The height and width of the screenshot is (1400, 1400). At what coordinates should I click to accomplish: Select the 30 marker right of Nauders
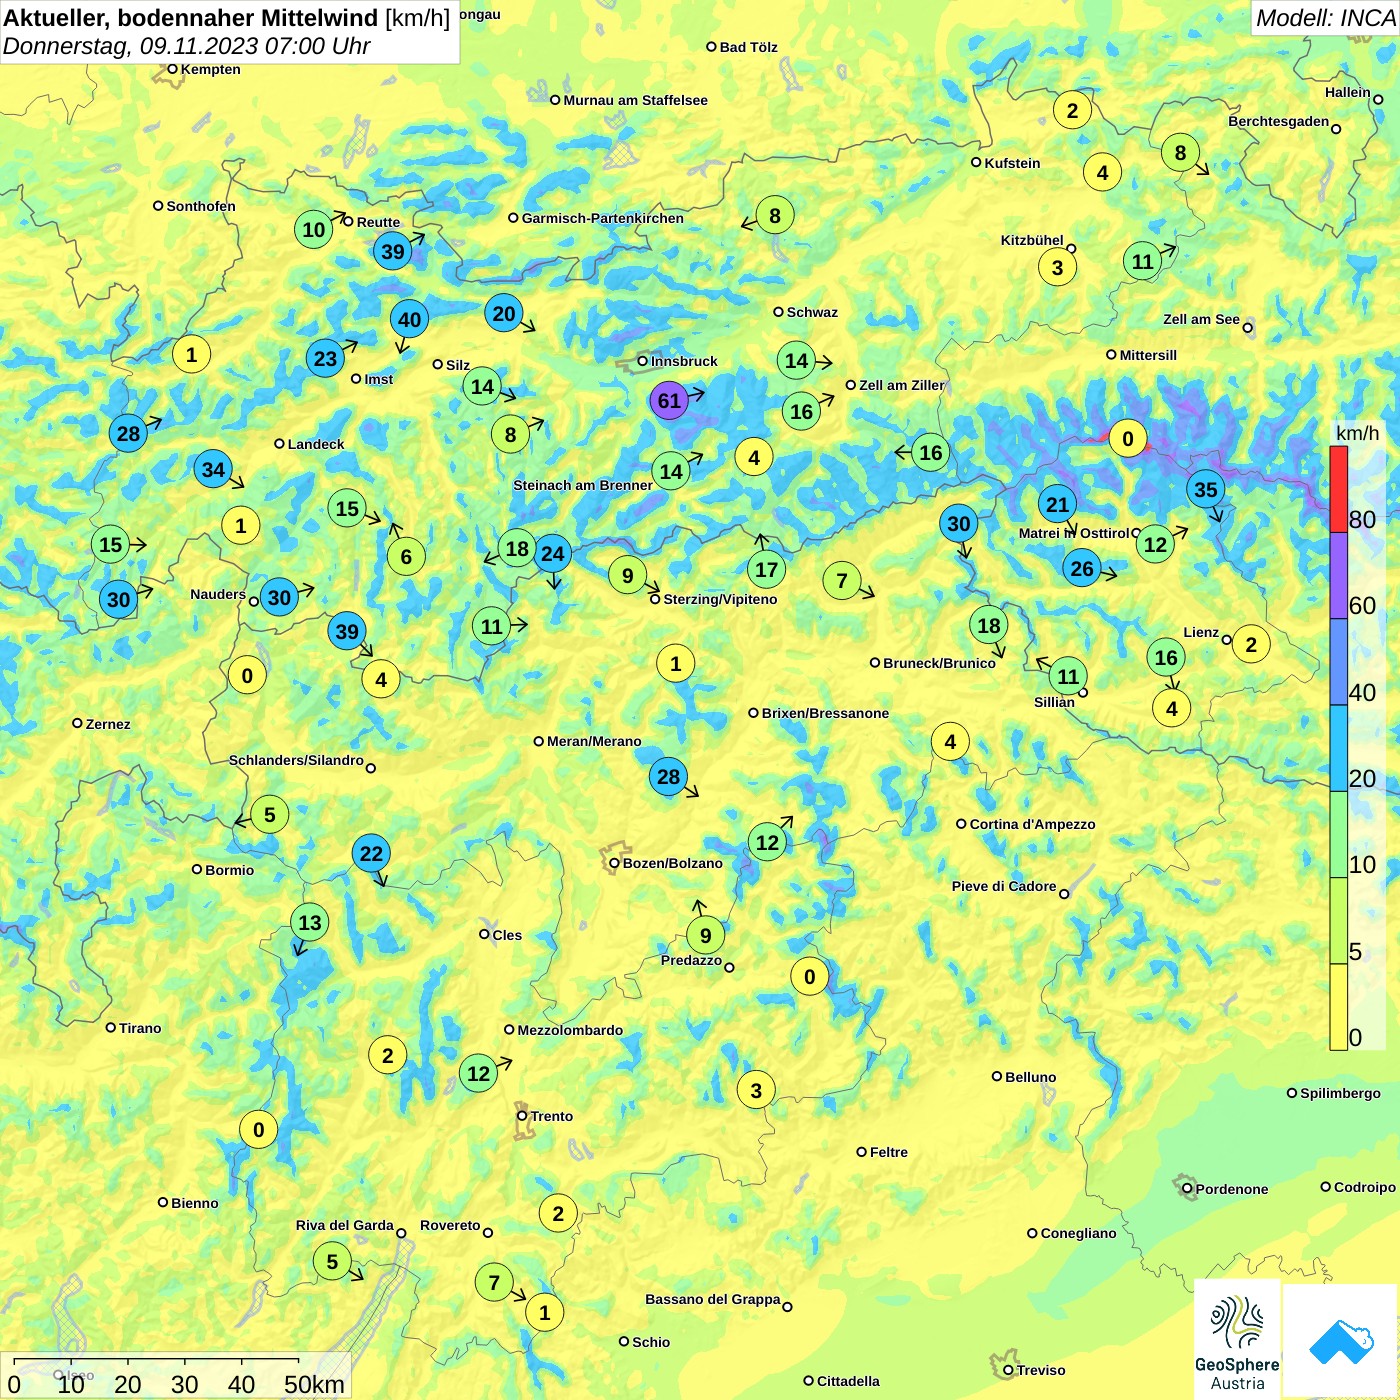pyautogui.click(x=279, y=599)
